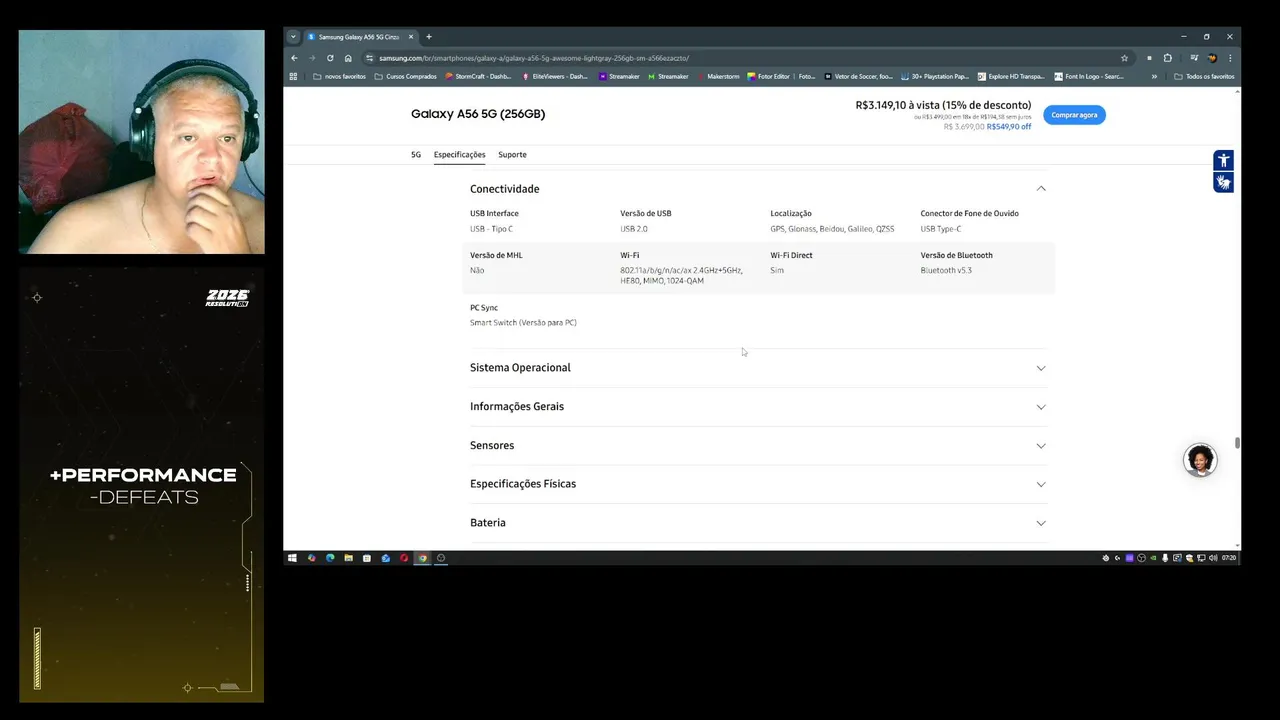This screenshot has height=720, width=1280.
Task: Select the Samsung Galaxy A56 5G browser tab
Action: [x=360, y=37]
